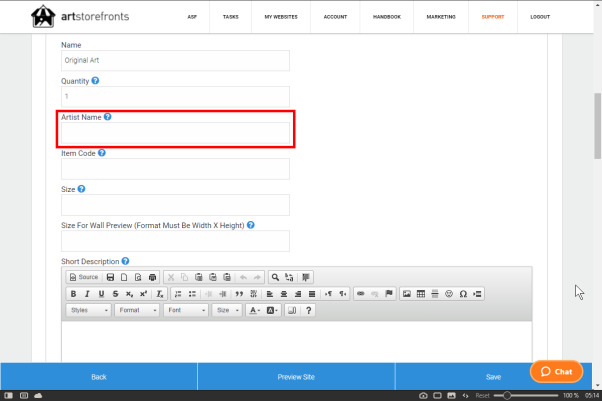
Task: Click the Find magnifier icon
Action: tap(275, 276)
